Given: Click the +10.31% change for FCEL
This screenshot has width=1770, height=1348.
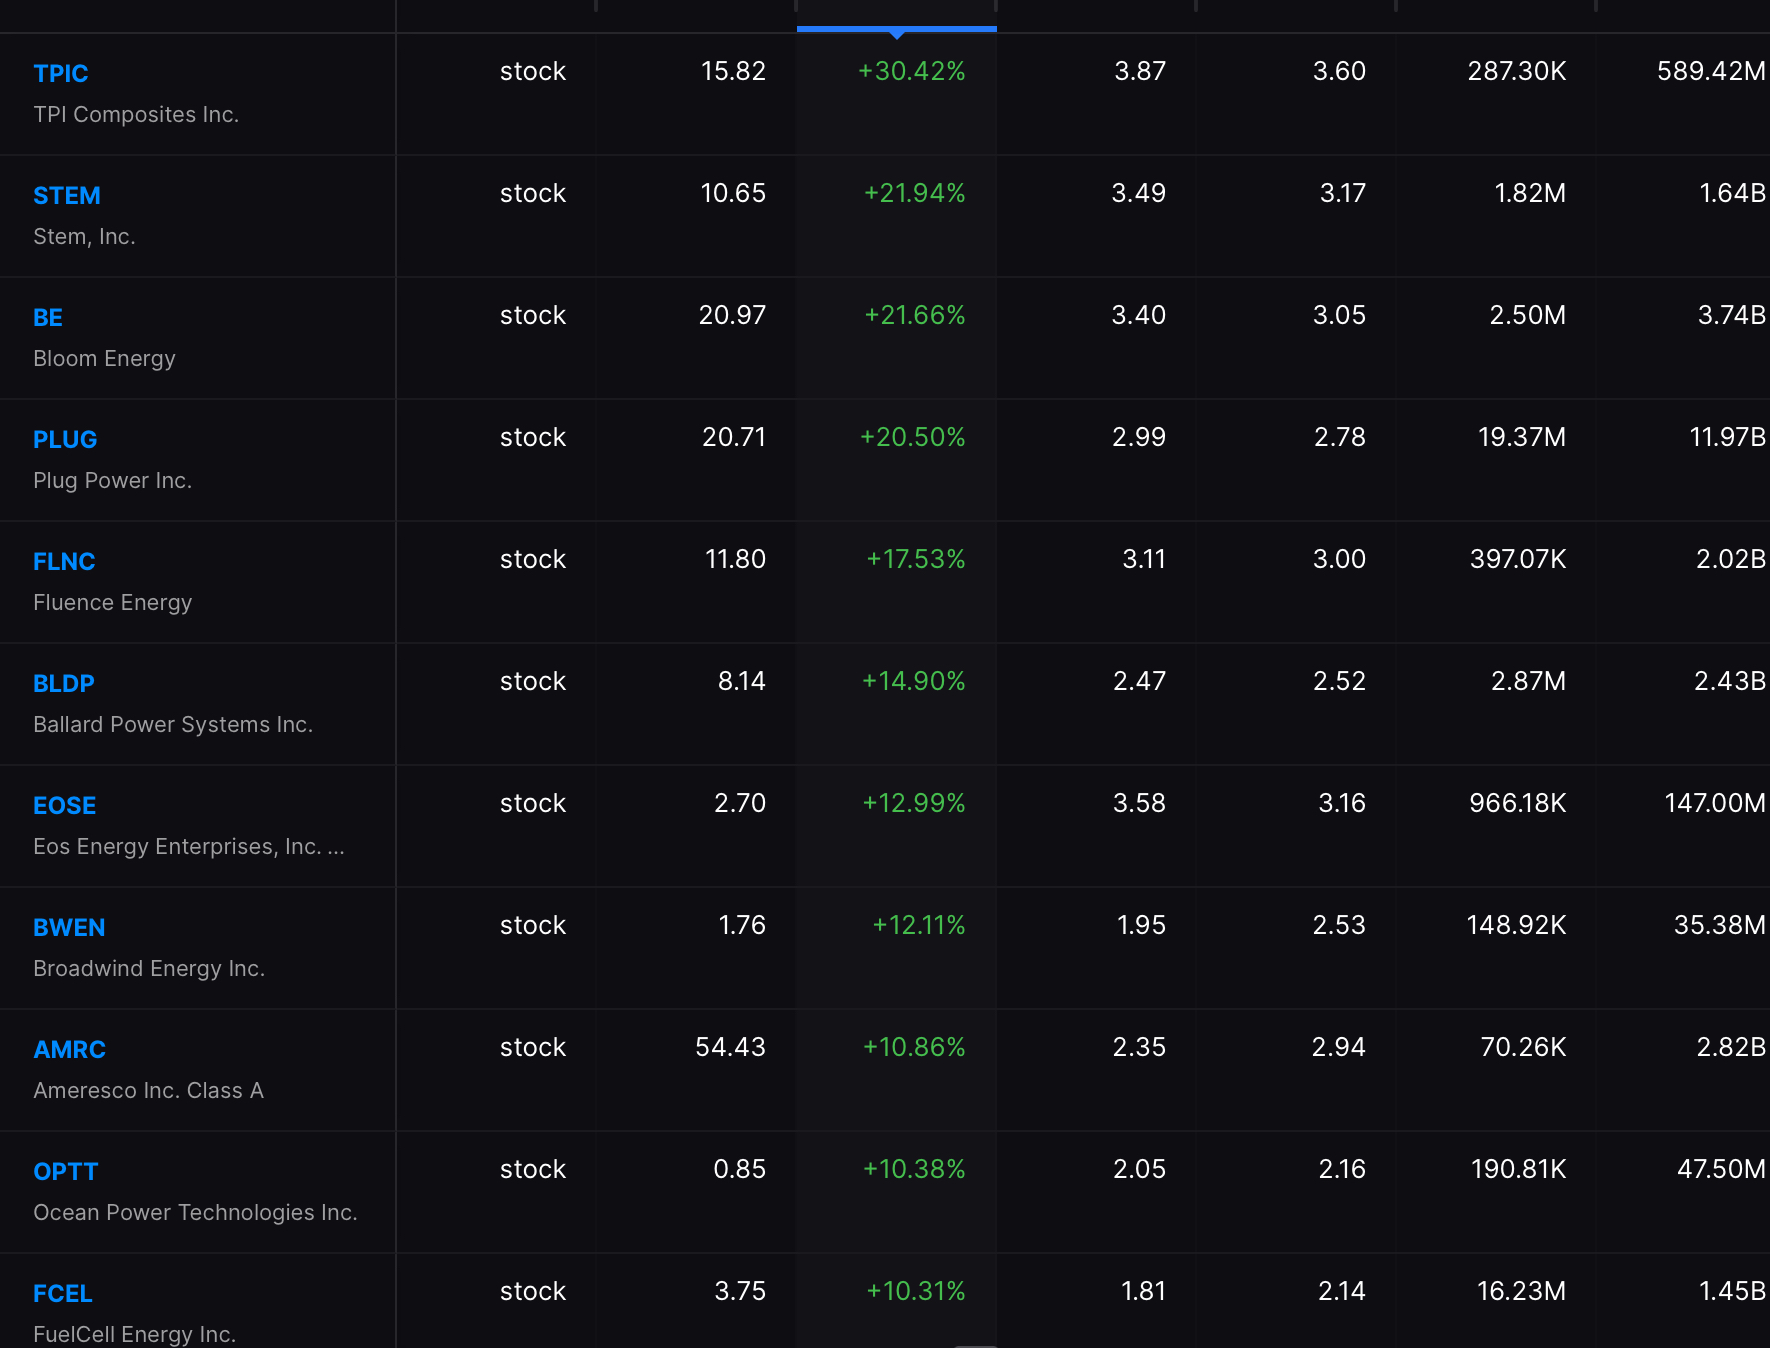Looking at the screenshot, I should click(x=915, y=1291).
